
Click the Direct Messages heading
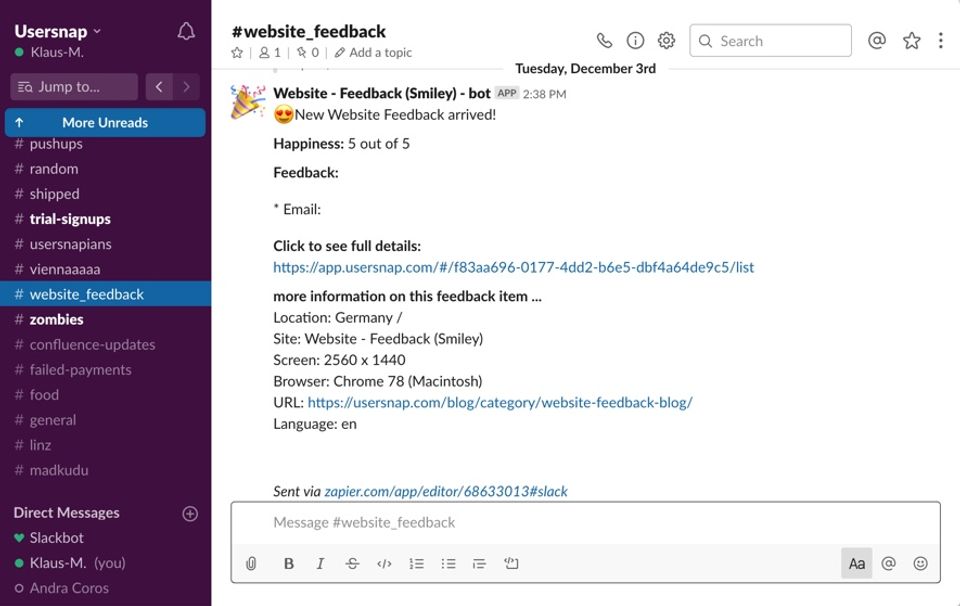(67, 513)
